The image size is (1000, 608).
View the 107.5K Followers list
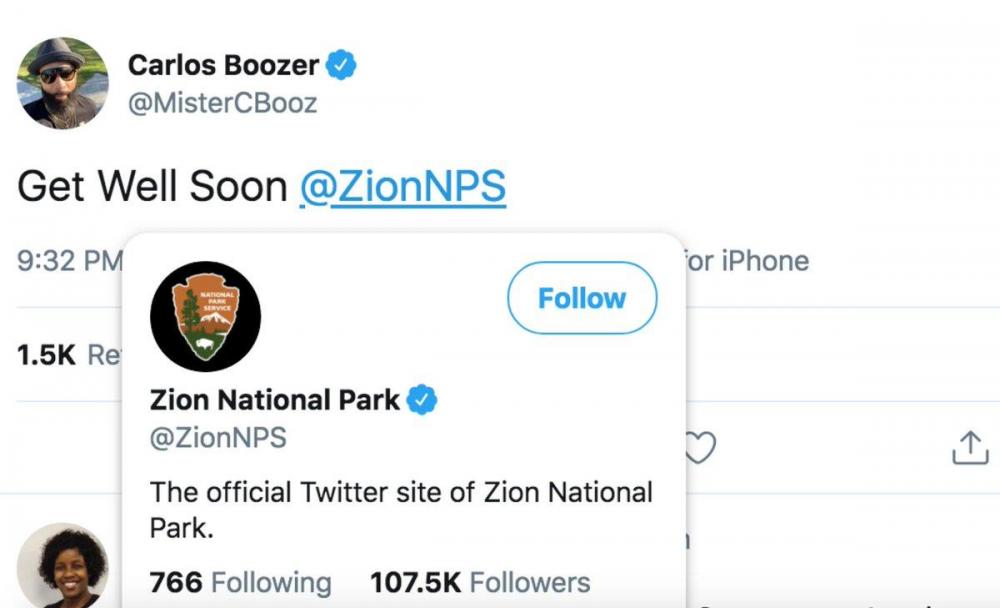point(480,582)
